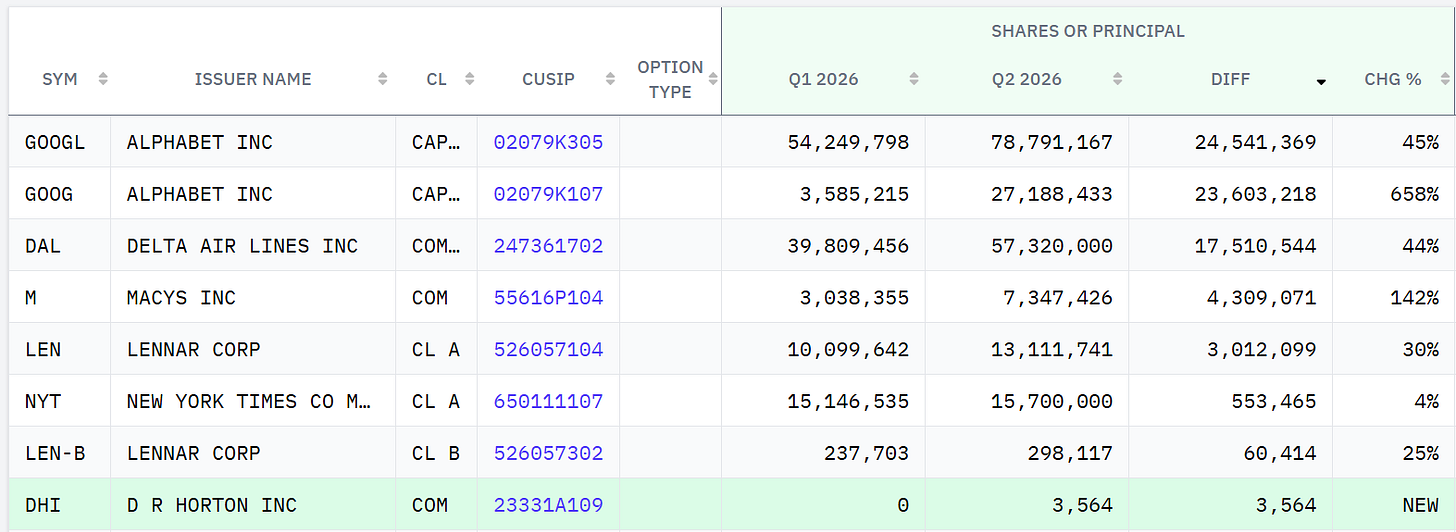This screenshot has width=1456, height=532.
Task: Select the LEN-B symbol cell
Action: [60, 453]
